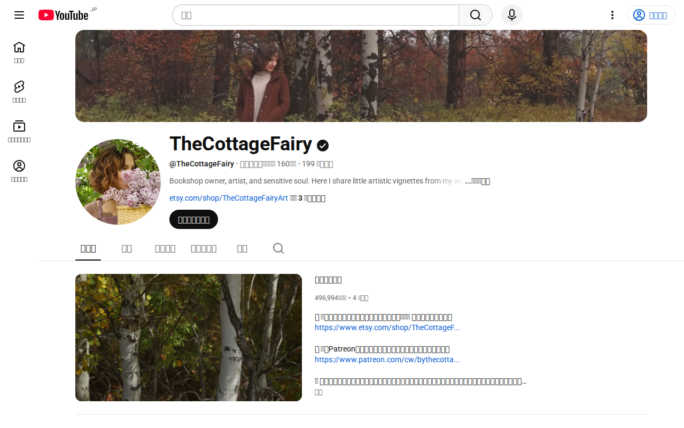This screenshot has width=684, height=428.
Task: Click the black subscribe button
Action: (194, 219)
